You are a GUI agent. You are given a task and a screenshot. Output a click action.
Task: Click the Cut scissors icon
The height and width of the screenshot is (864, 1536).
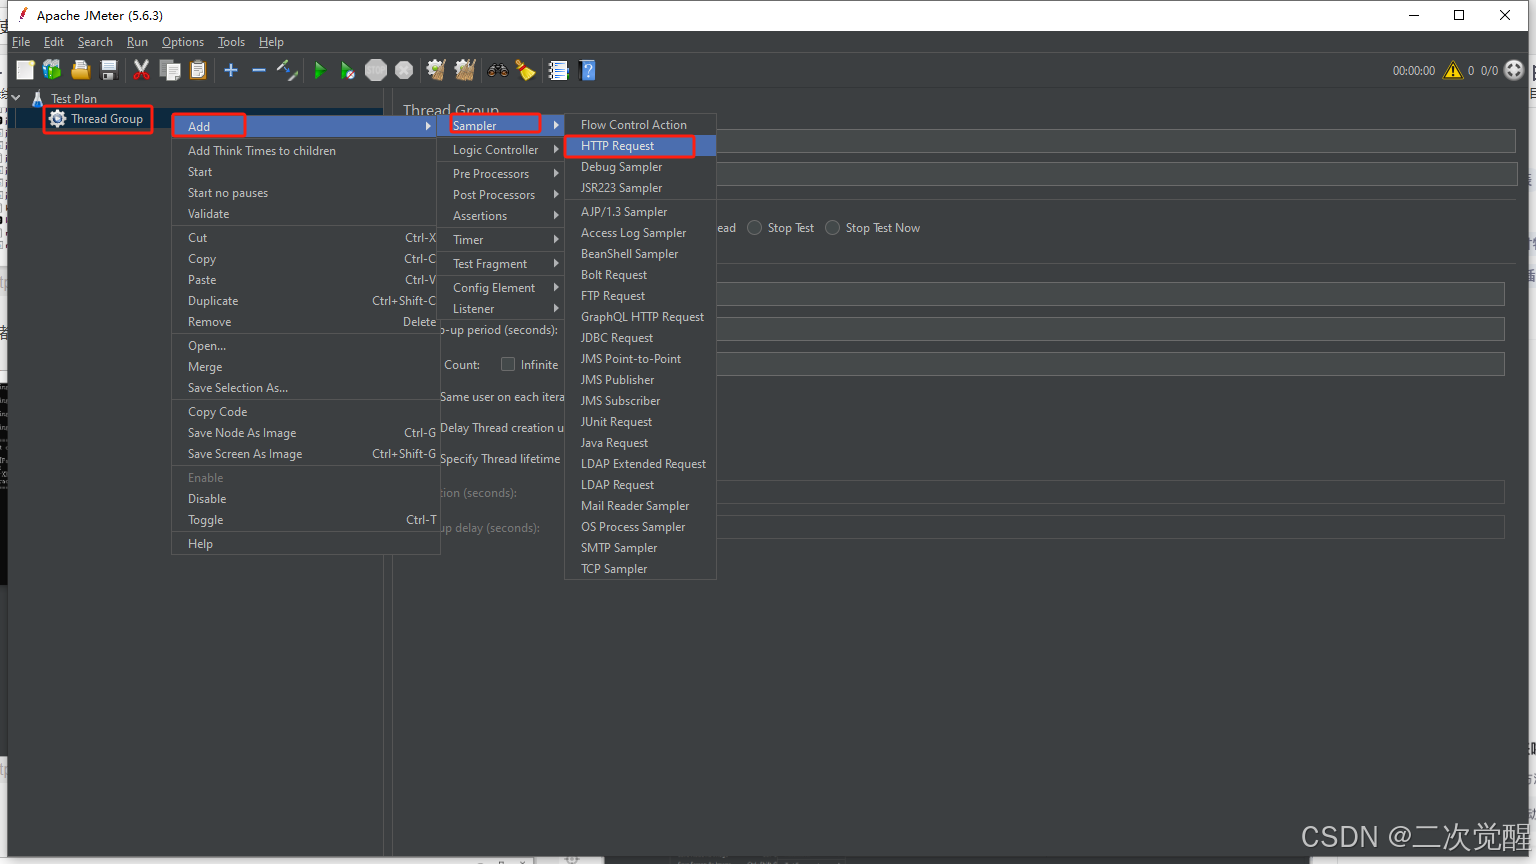pyautogui.click(x=141, y=70)
